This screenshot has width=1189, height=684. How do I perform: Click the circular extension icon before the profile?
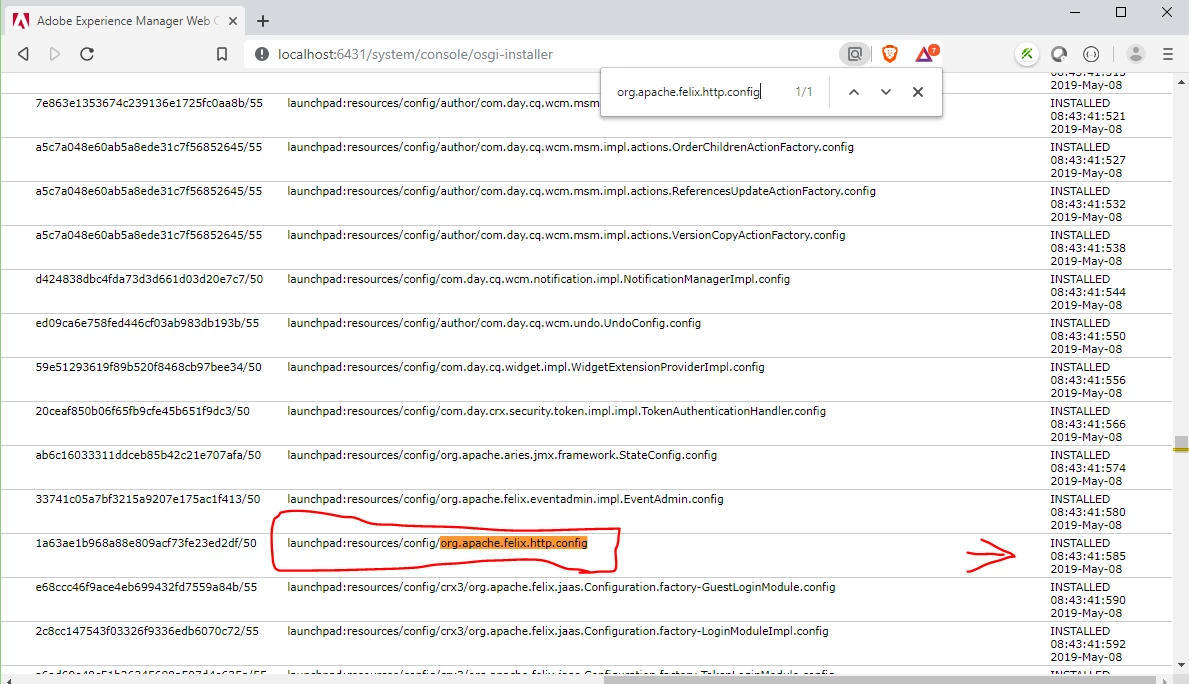pos(1091,54)
